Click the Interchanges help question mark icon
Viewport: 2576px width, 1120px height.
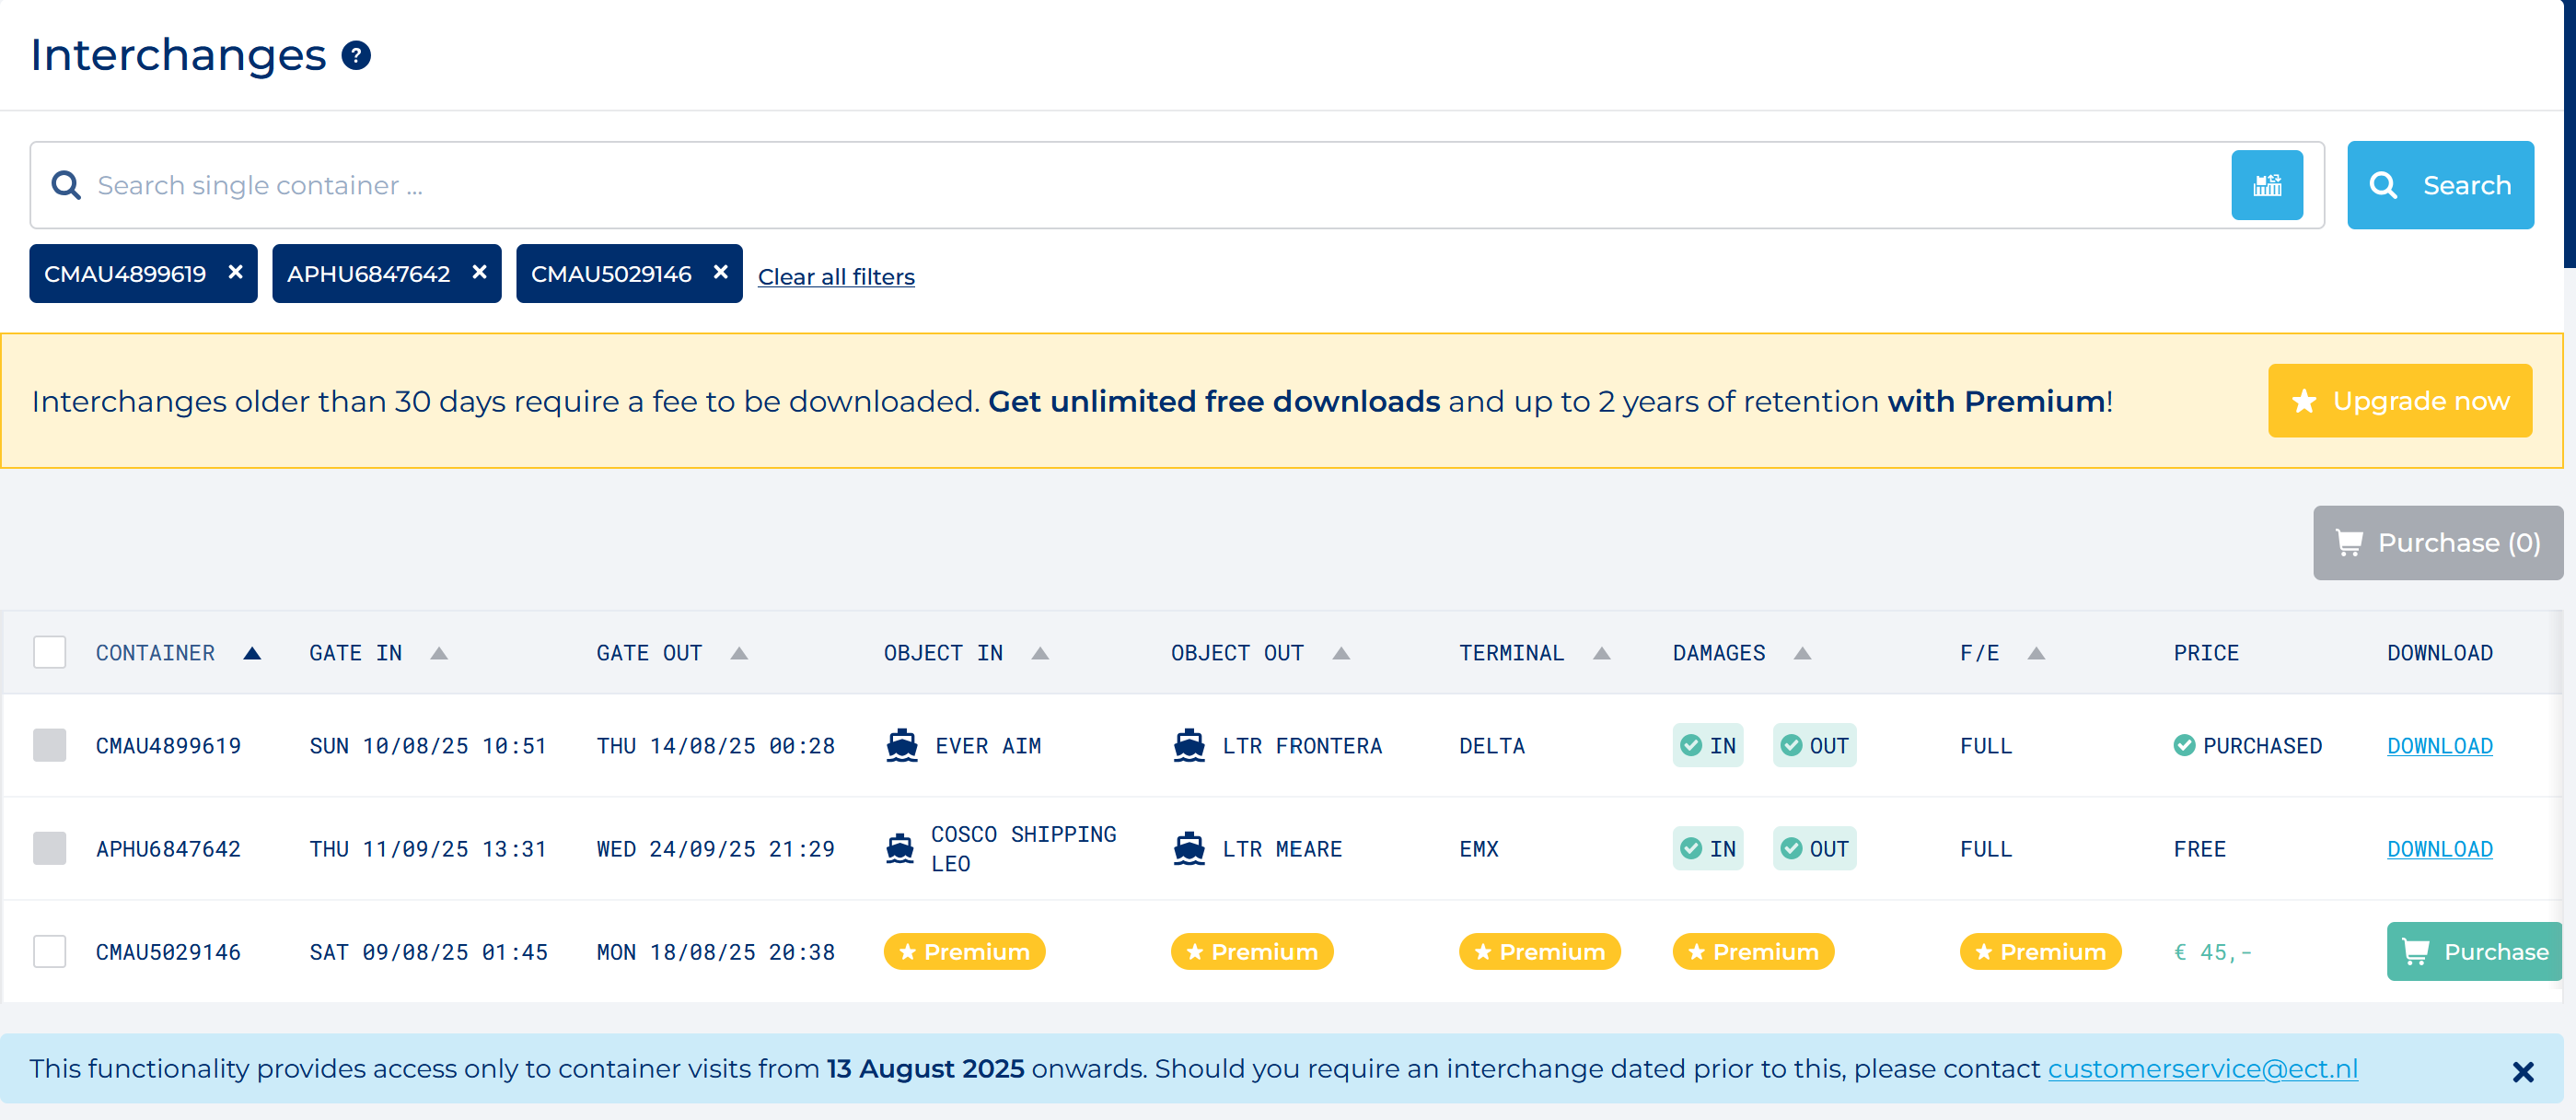click(356, 55)
